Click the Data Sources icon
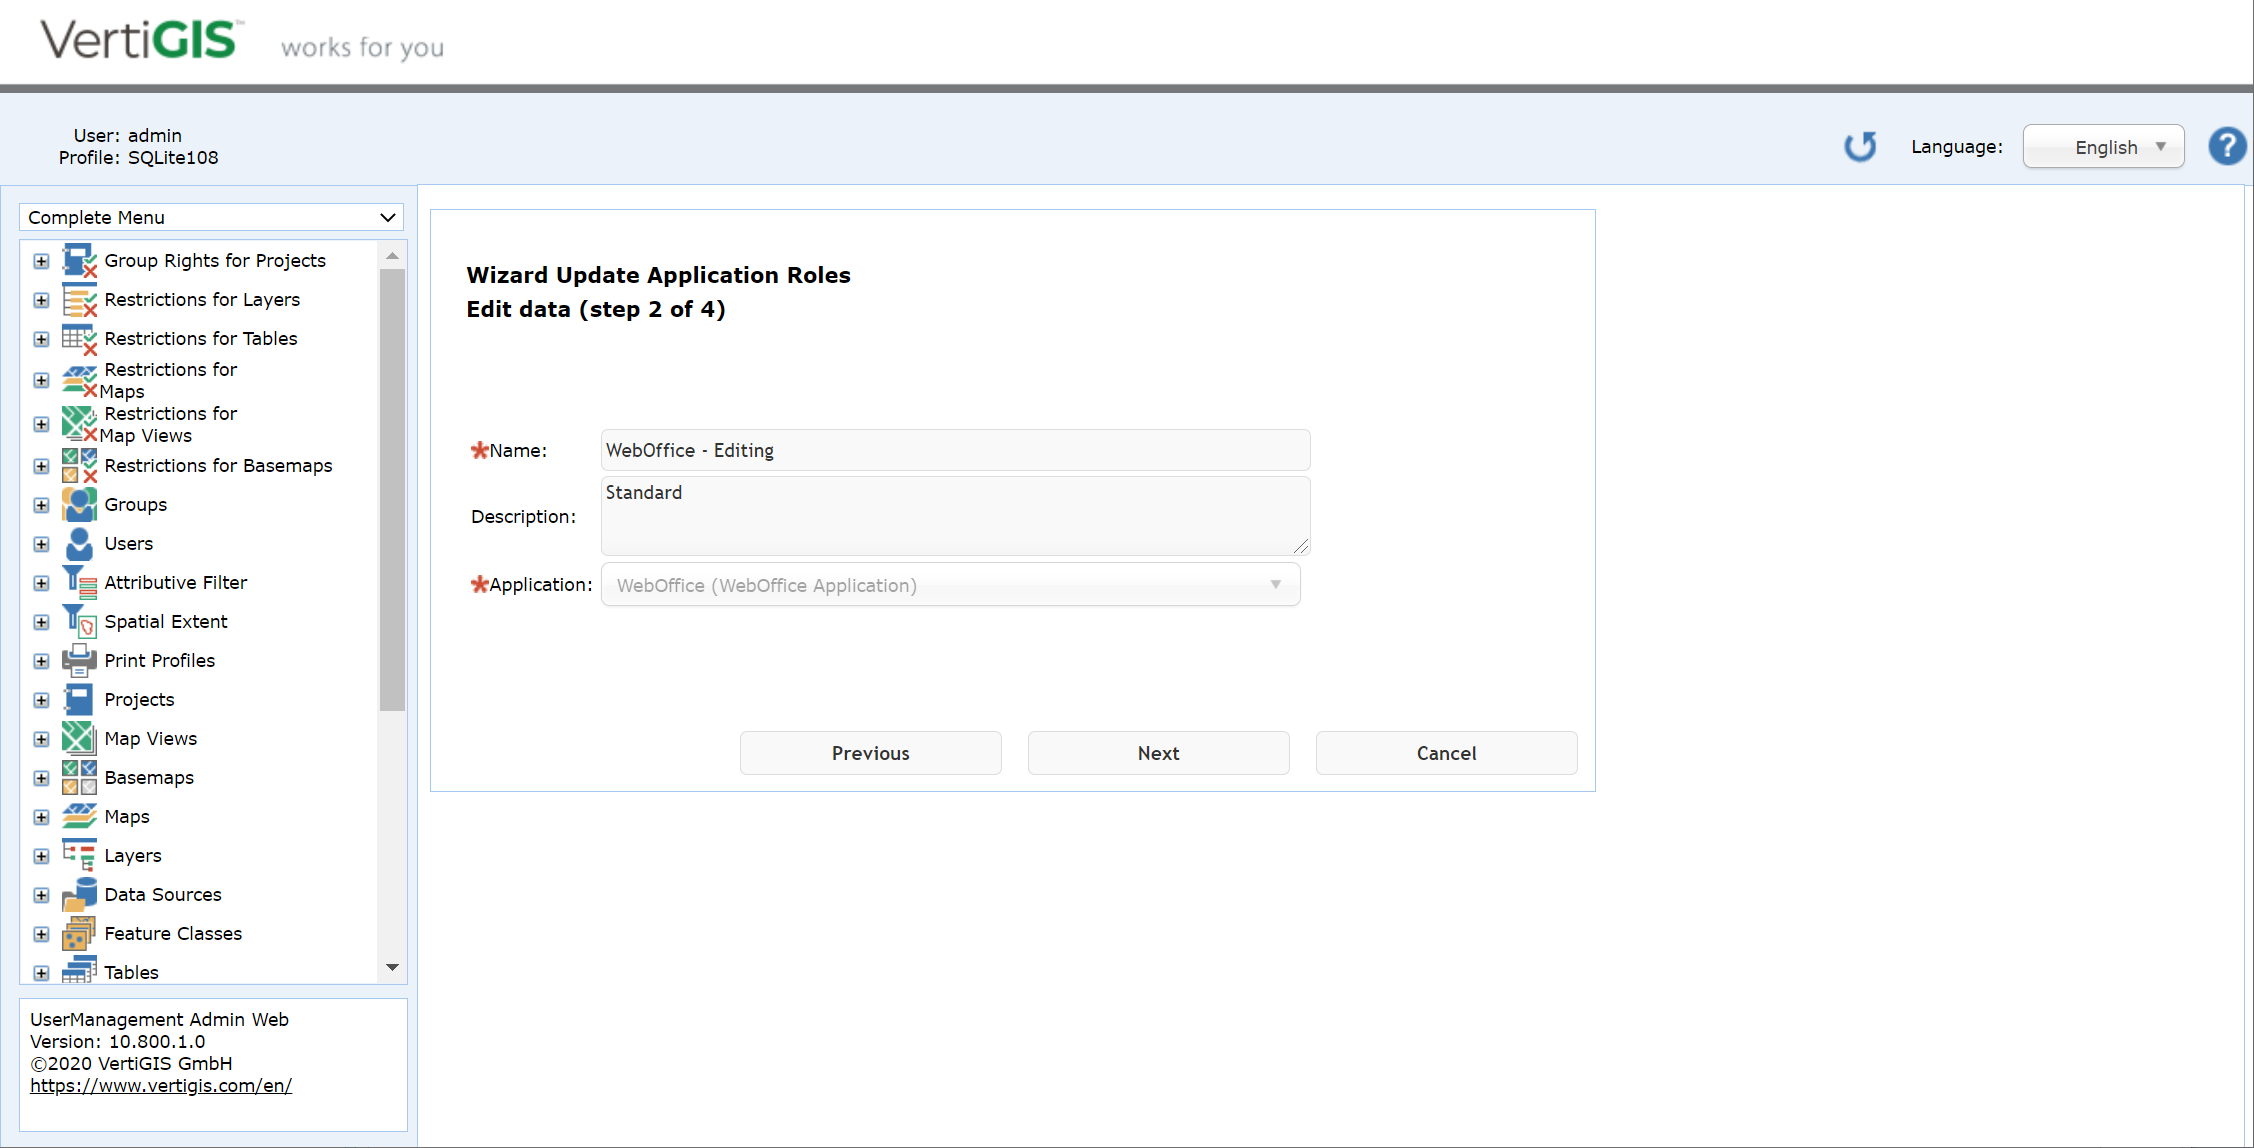2254x1148 pixels. click(x=79, y=893)
